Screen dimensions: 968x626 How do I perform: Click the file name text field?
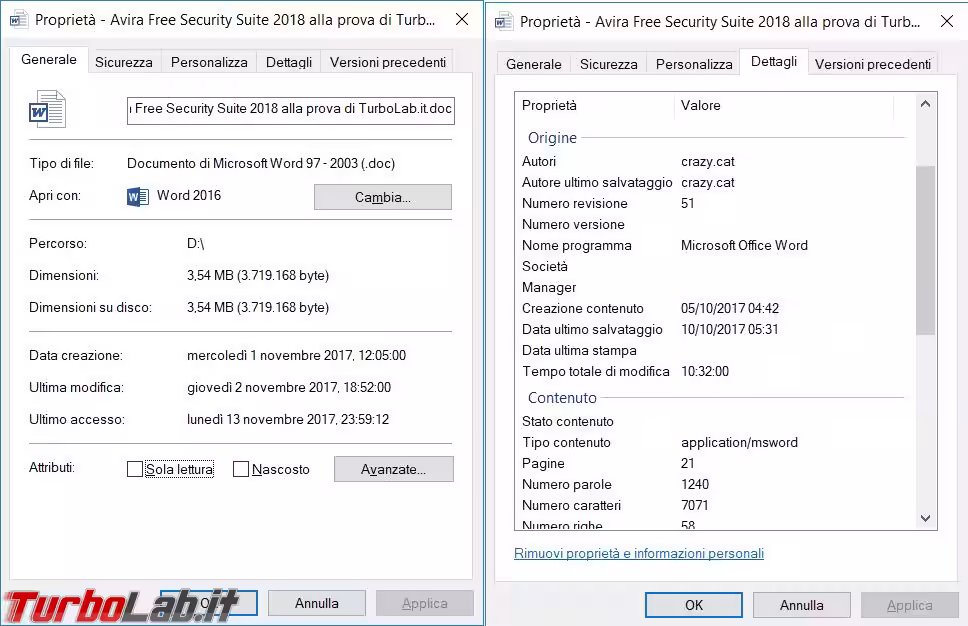point(291,111)
